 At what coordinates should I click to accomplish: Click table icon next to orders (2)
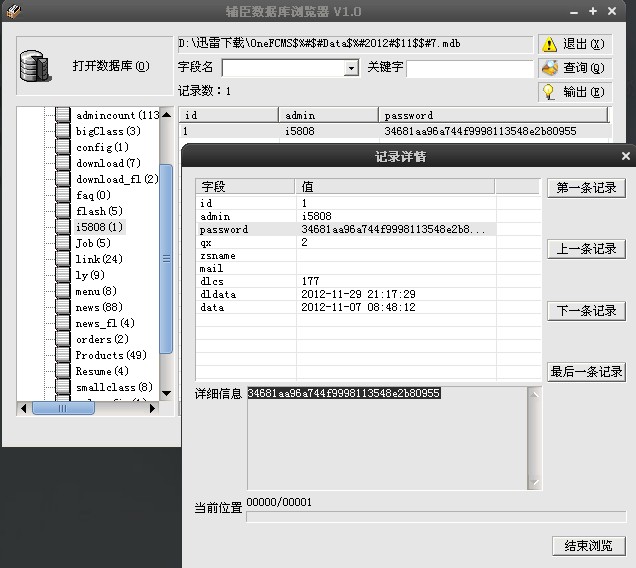pos(62,339)
